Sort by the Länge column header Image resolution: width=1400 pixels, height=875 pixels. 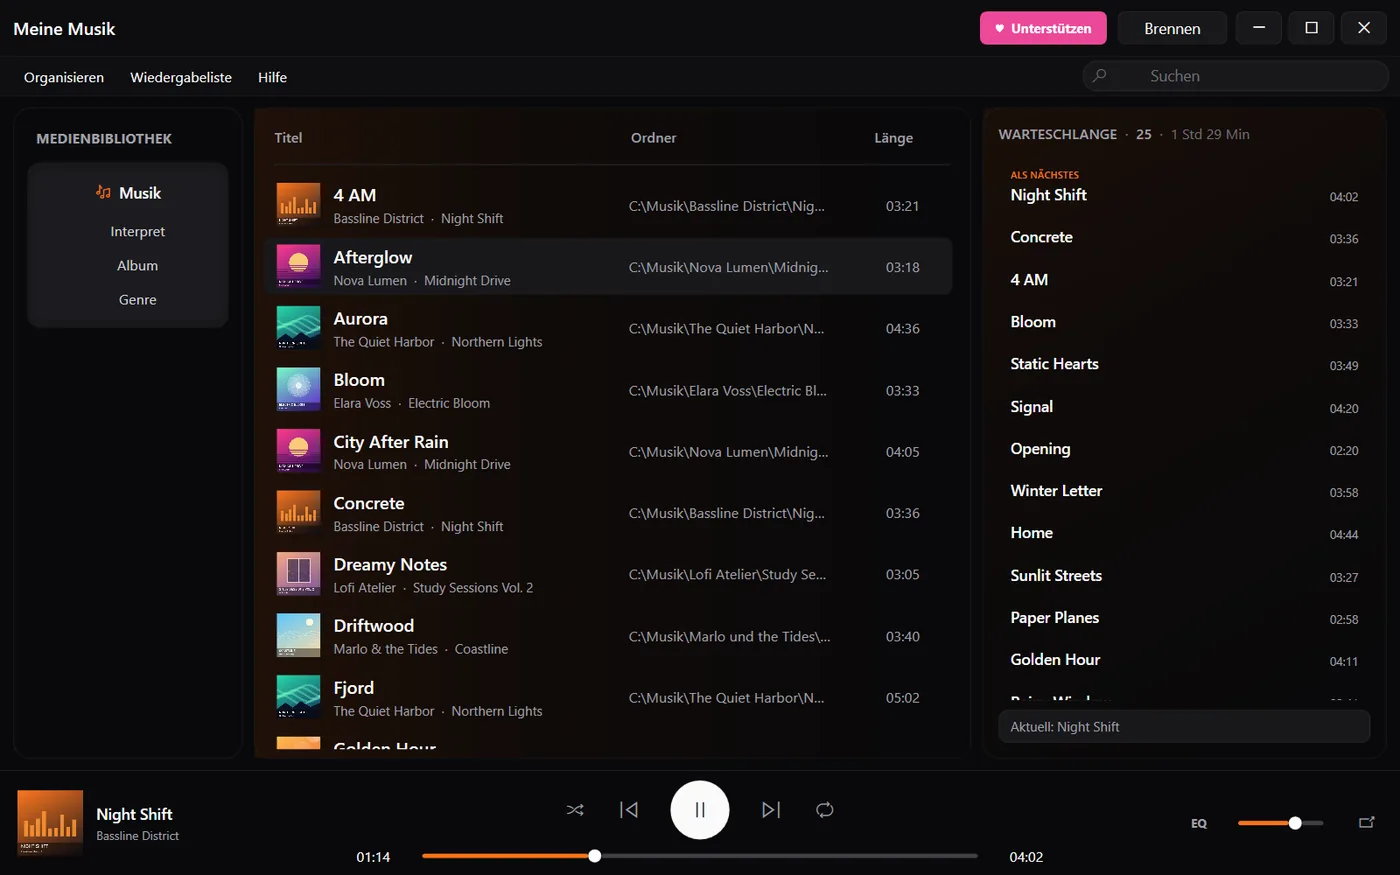click(x=893, y=138)
